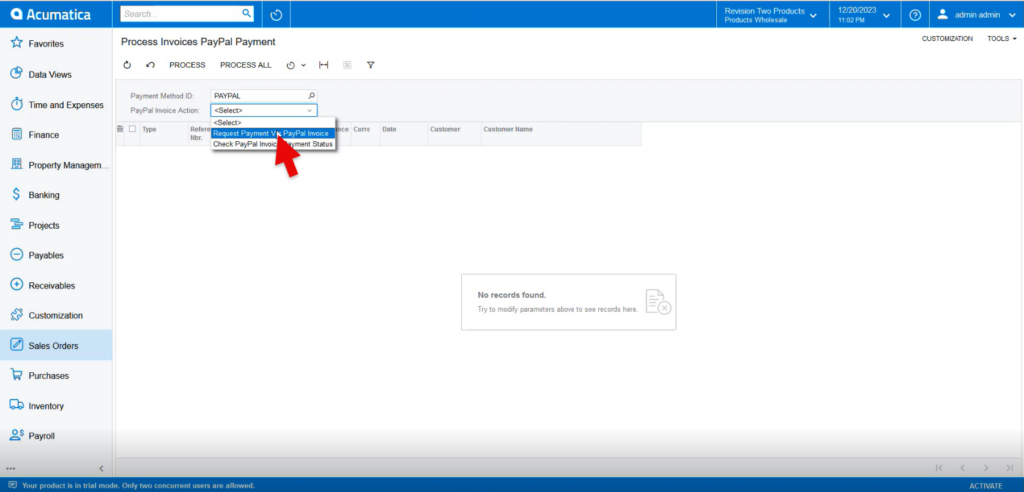
Task: Go to last page pager button
Action: coord(1010,468)
